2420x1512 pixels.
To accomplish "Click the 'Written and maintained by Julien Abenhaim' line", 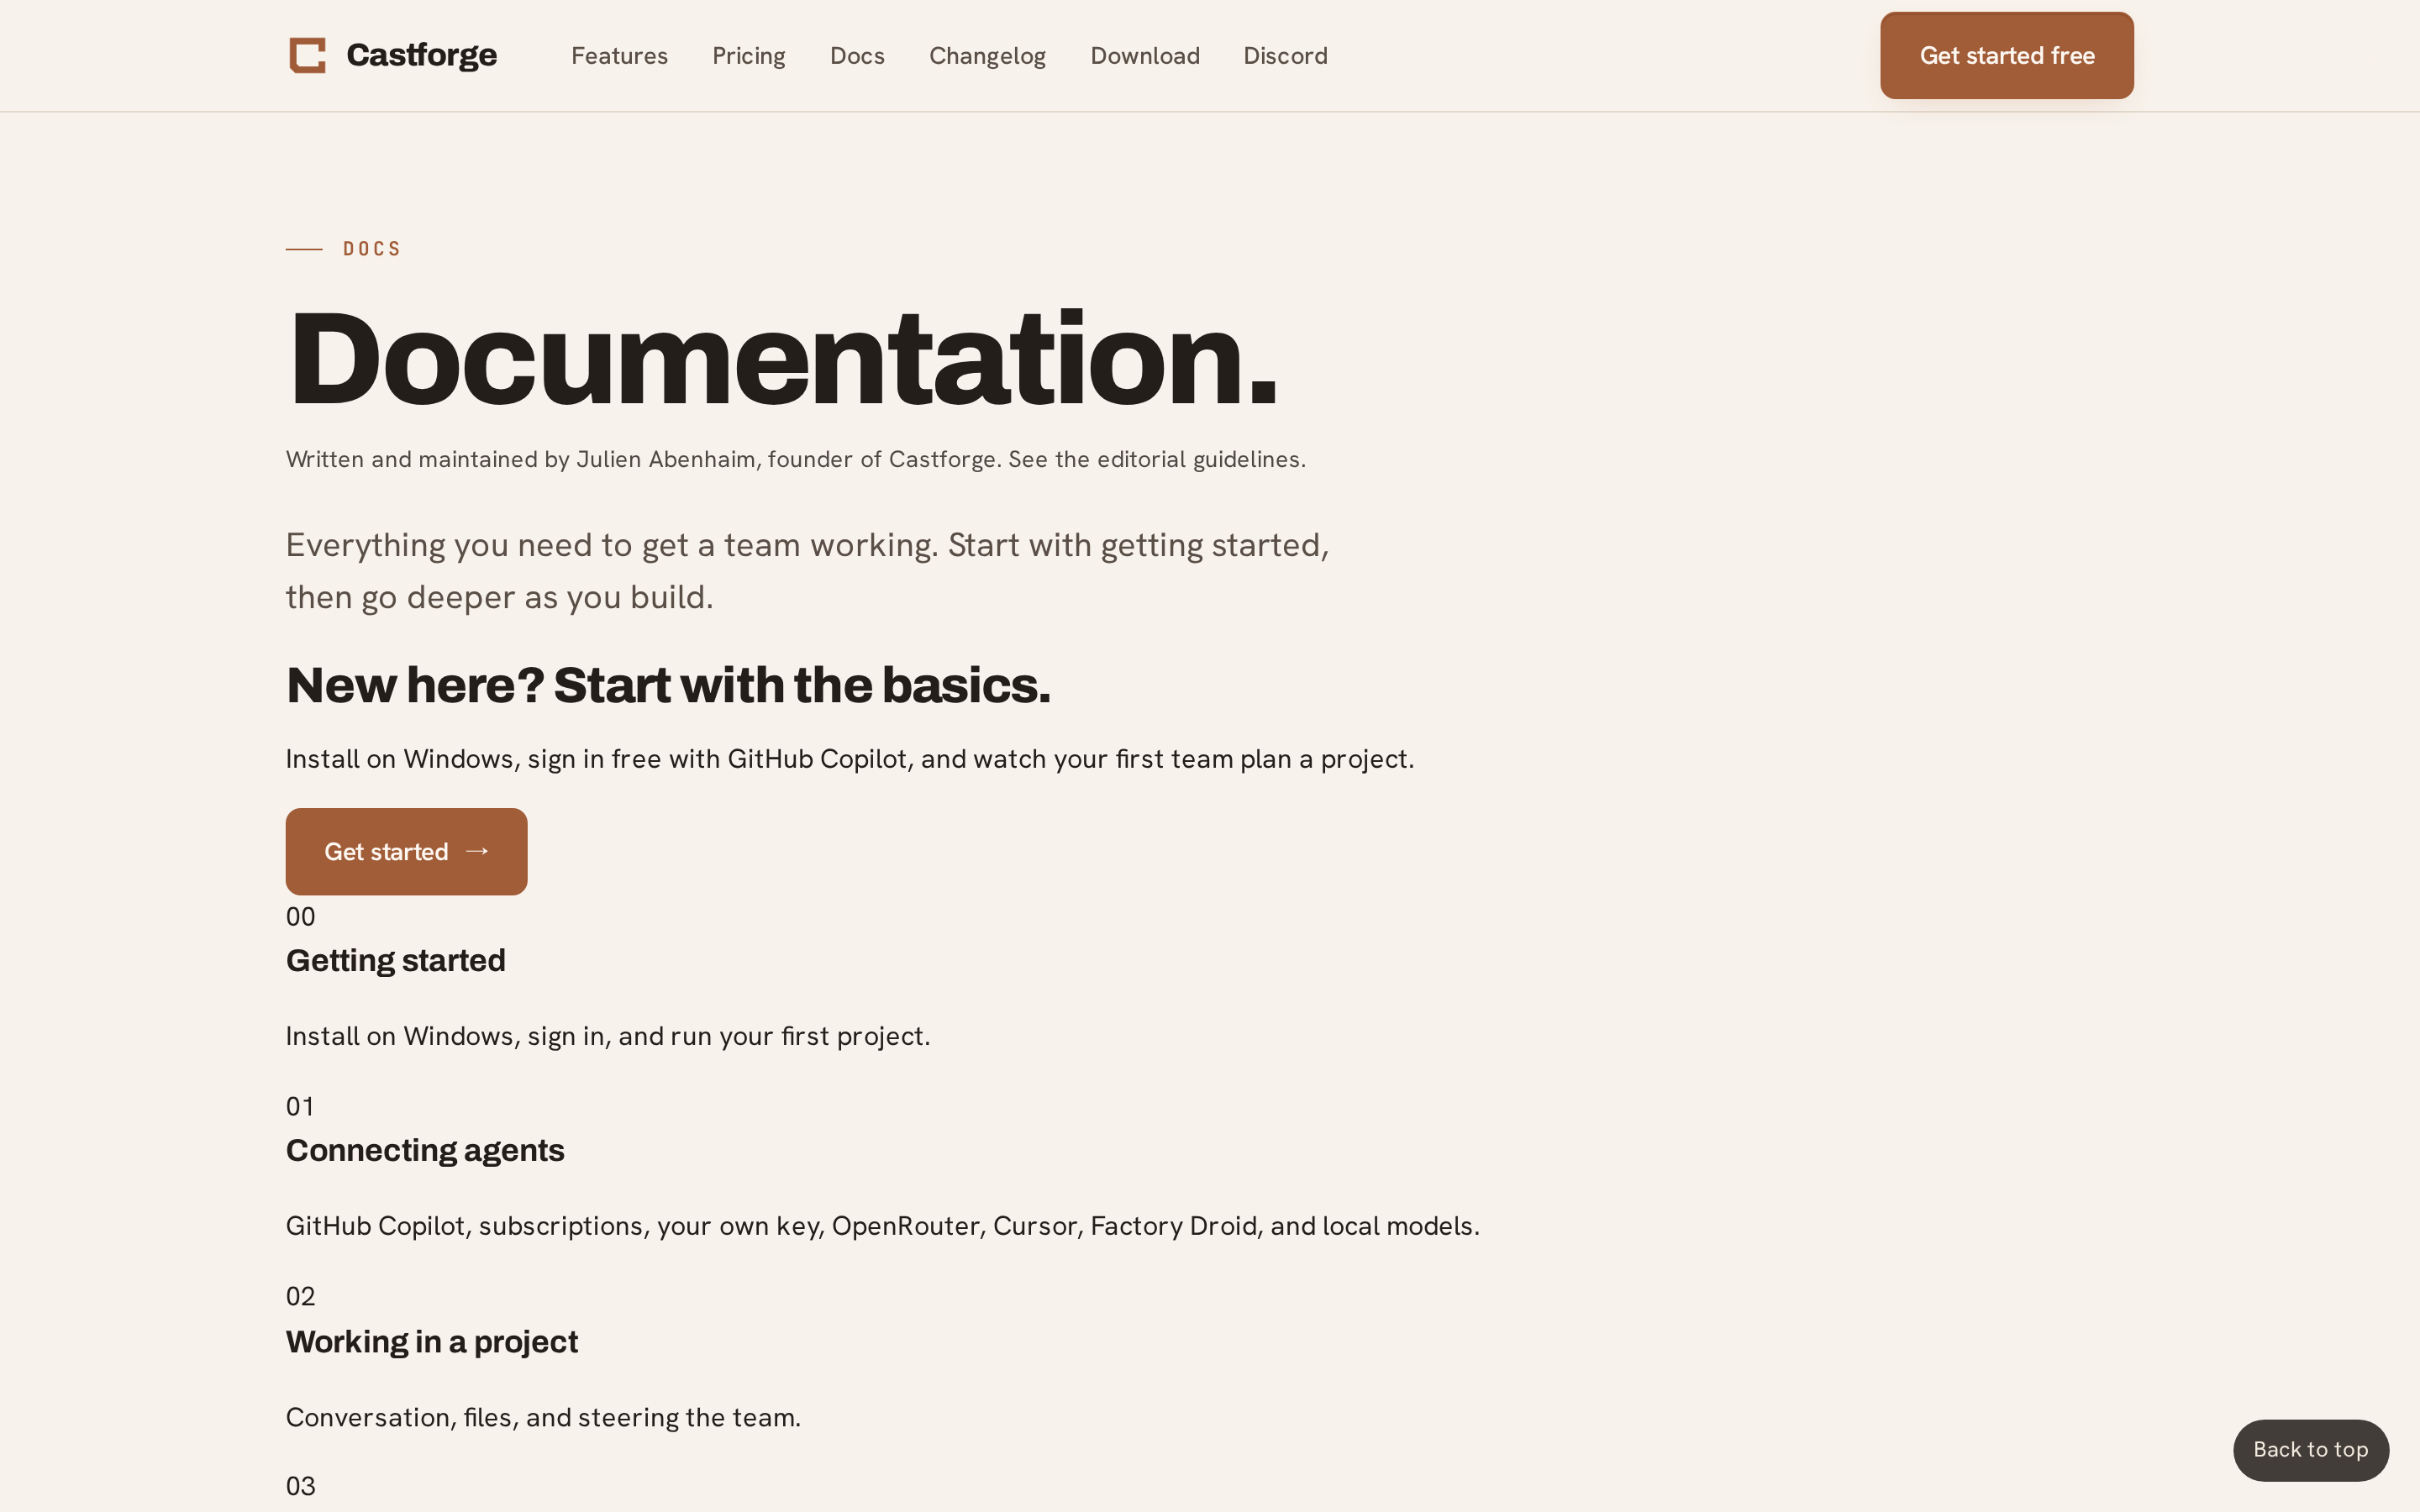I will pos(795,459).
